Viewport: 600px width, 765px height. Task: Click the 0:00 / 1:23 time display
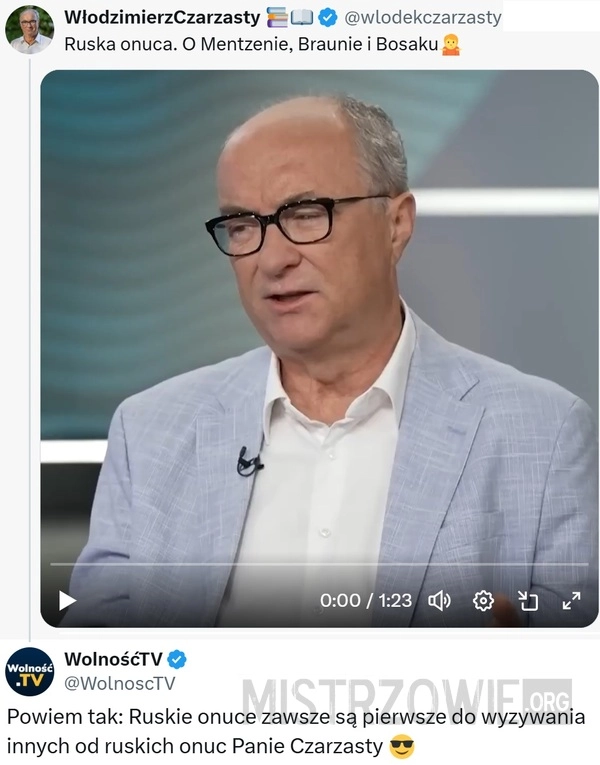click(x=366, y=601)
